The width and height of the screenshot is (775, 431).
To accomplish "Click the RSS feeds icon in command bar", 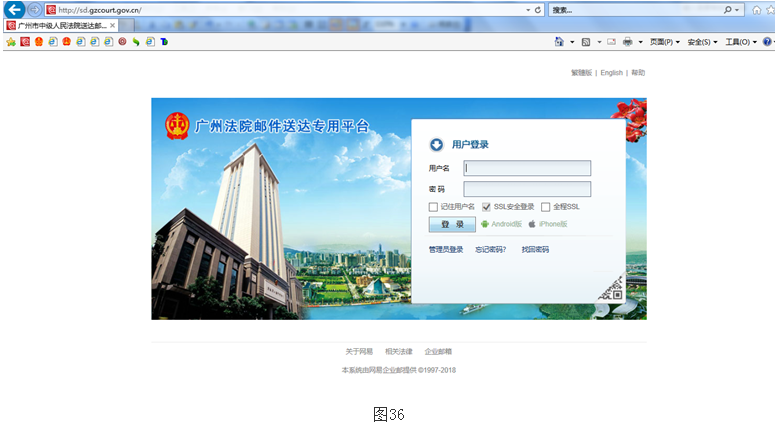I will (586, 42).
